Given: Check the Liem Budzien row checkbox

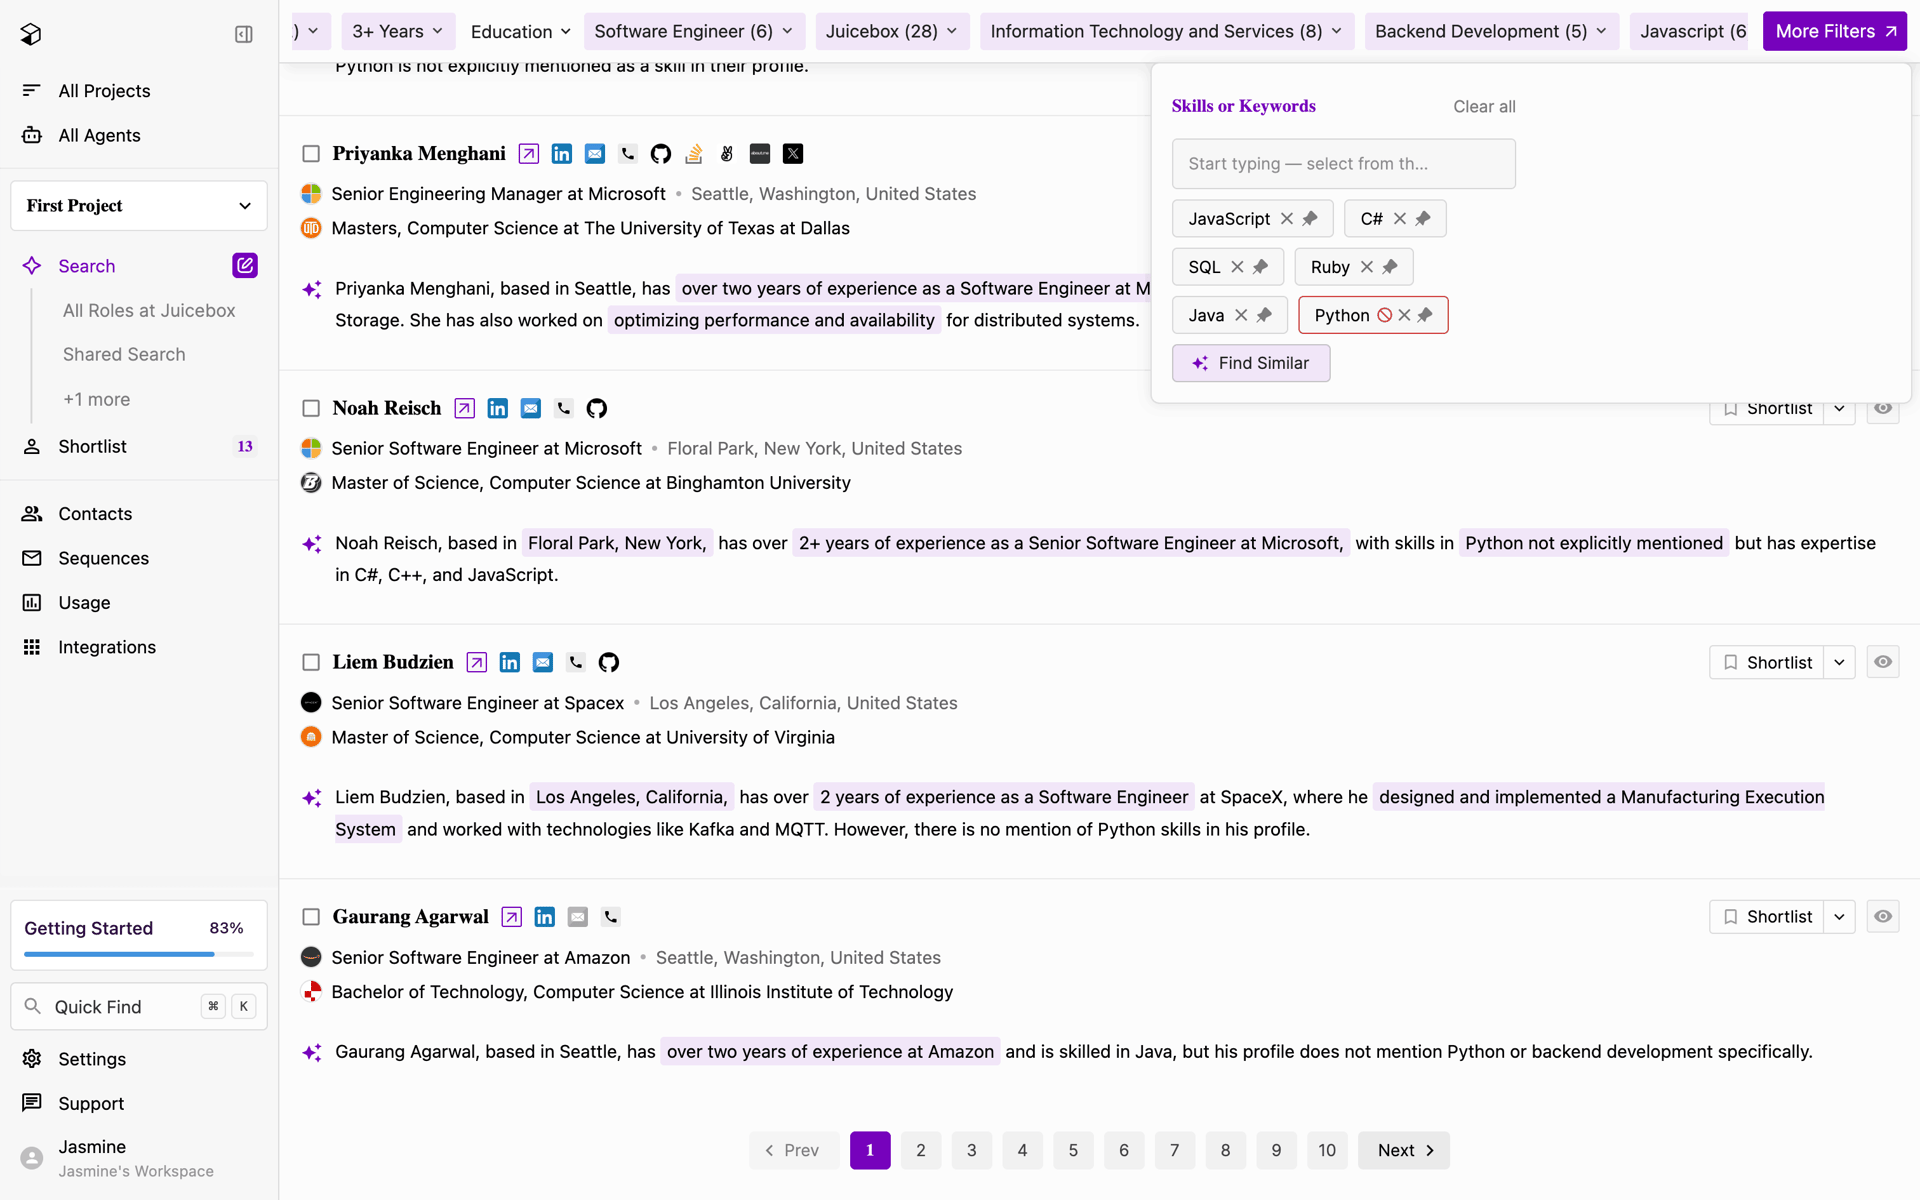Looking at the screenshot, I should pyautogui.click(x=311, y=662).
